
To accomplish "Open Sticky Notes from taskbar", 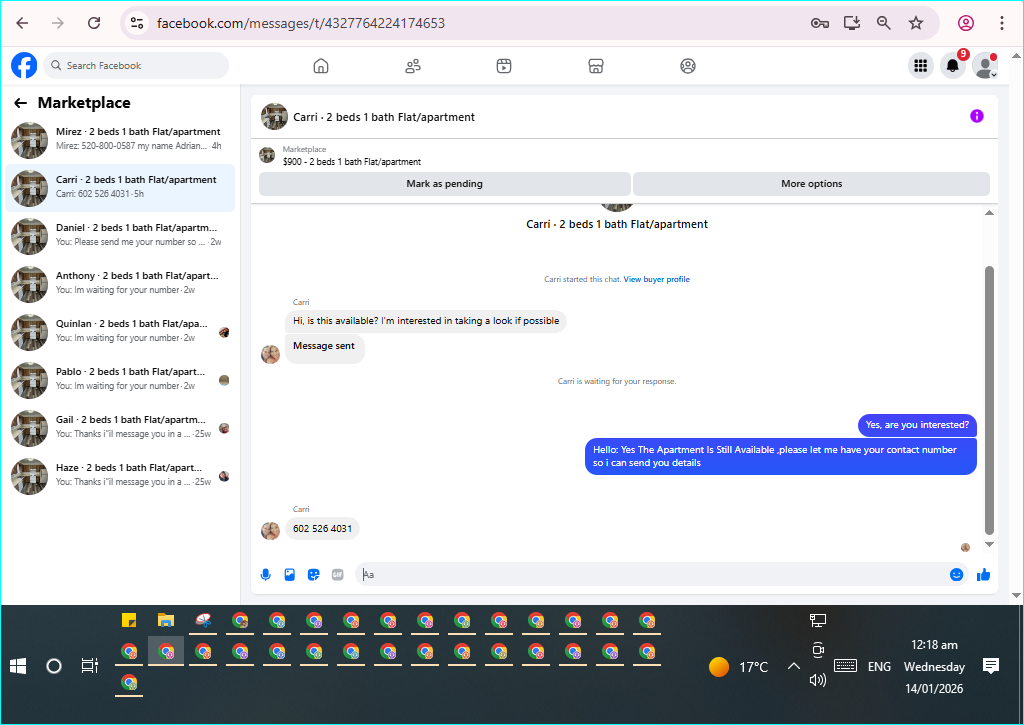I will point(129,620).
